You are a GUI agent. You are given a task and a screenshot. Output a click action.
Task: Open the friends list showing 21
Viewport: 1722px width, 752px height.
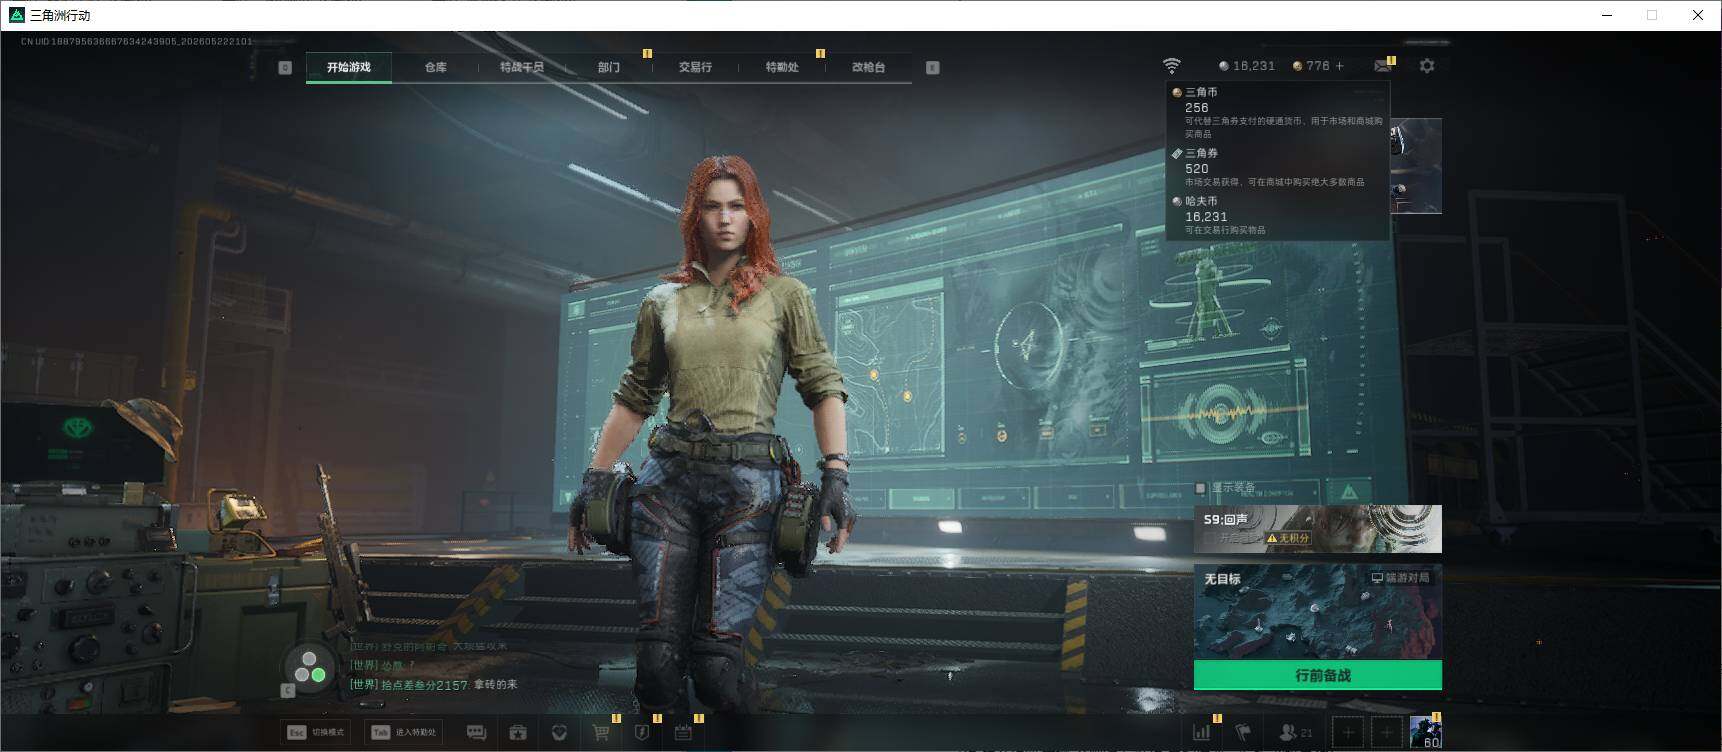(1296, 733)
